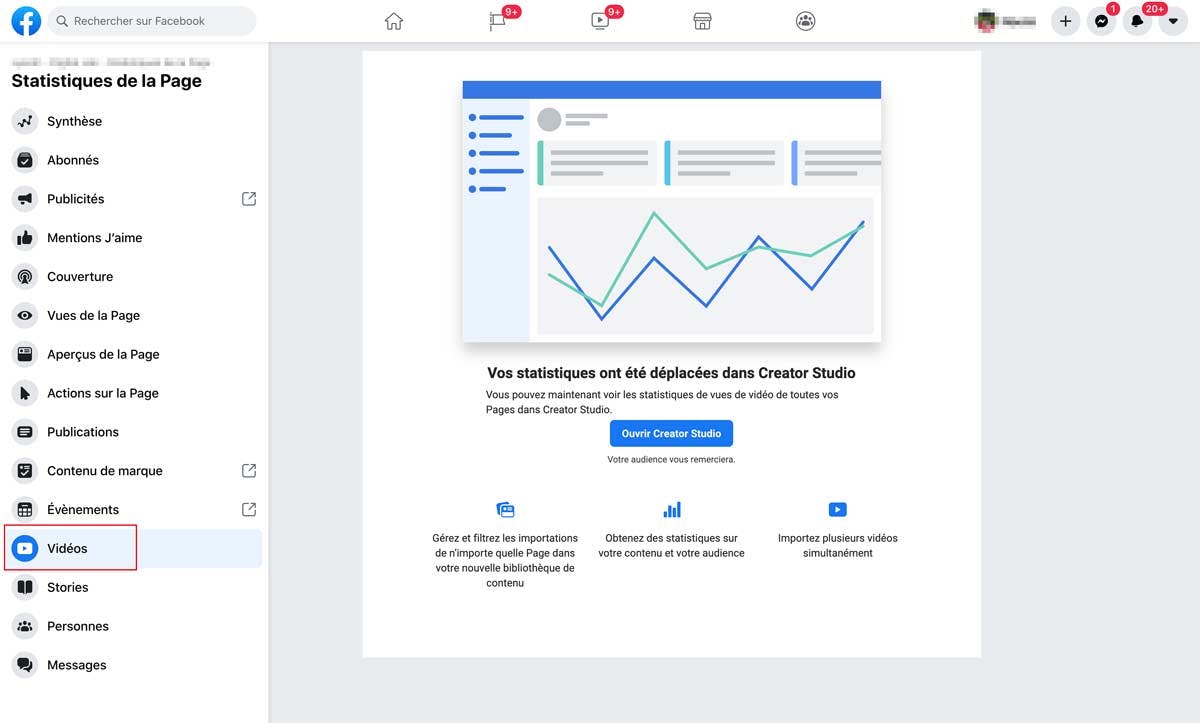This screenshot has height=723, width=1200.
Task: Click the multiple videos import feature icon
Action: 838,510
